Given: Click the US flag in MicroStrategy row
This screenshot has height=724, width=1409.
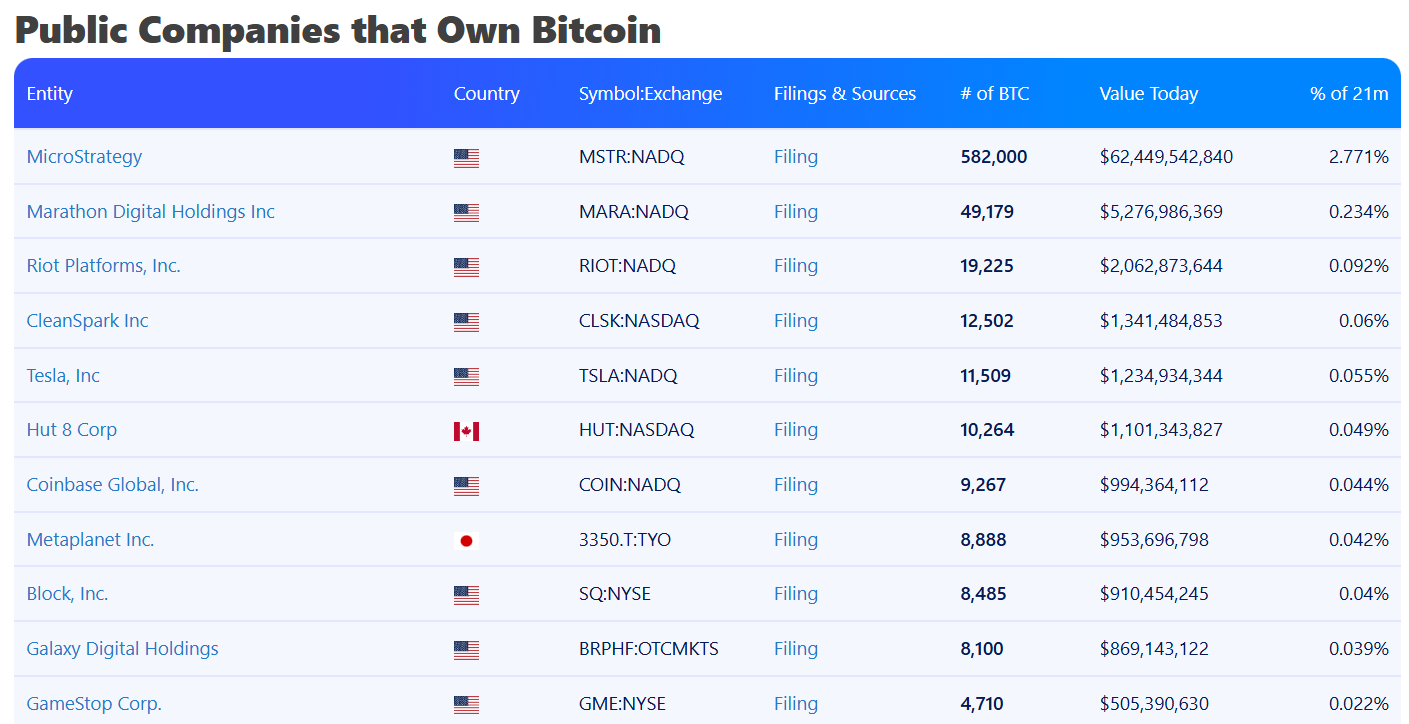Looking at the screenshot, I should tap(466, 158).
